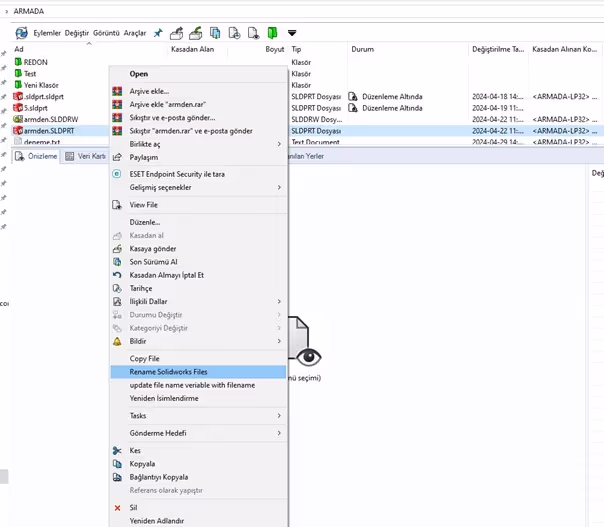Choose Rename Solidworks Files option
This screenshot has width=604, height=527.
pos(199,372)
